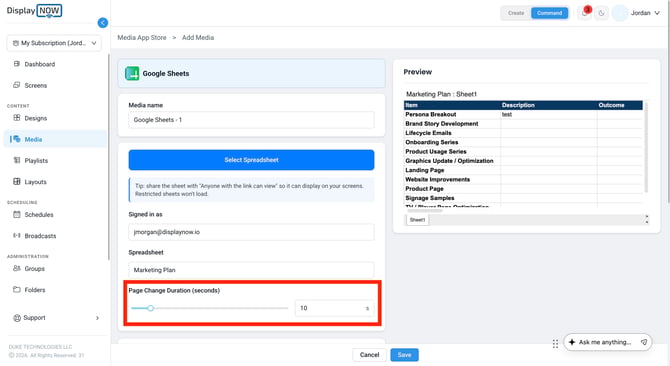Viewport: 670px width, 366px height.
Task: Switch to Create mode
Action: (x=516, y=13)
